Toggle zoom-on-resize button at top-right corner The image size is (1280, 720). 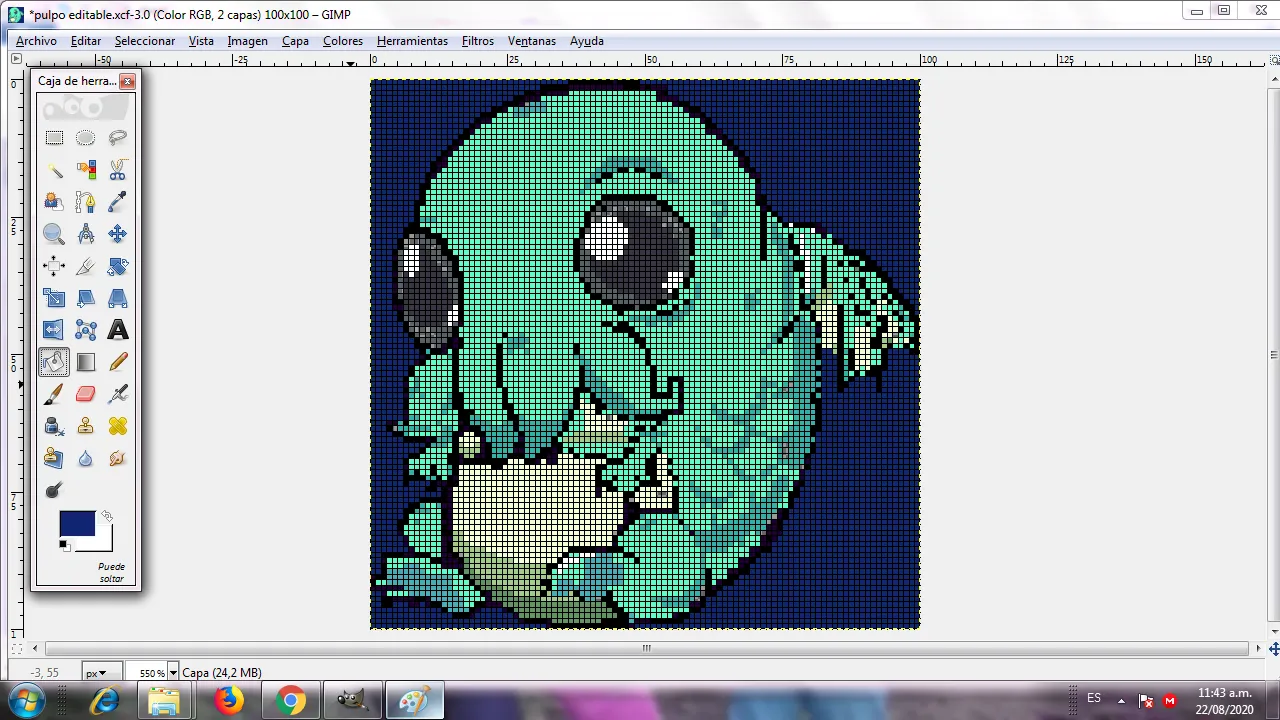coord(1273,60)
